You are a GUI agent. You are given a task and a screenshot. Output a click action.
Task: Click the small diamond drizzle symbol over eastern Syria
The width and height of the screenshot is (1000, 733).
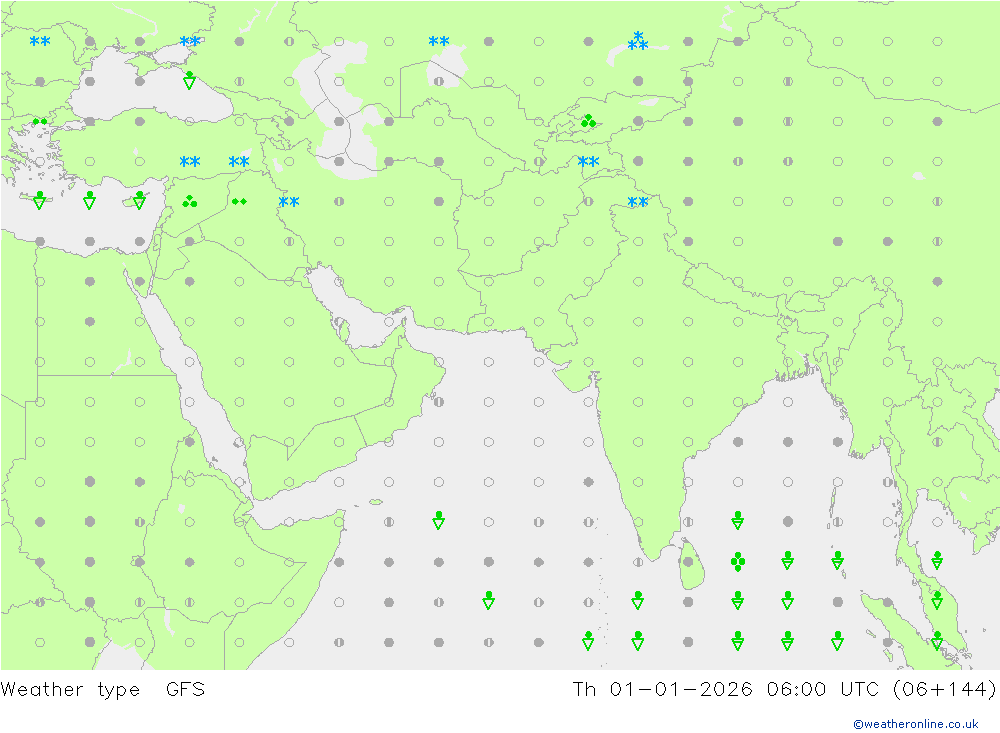click(239, 202)
